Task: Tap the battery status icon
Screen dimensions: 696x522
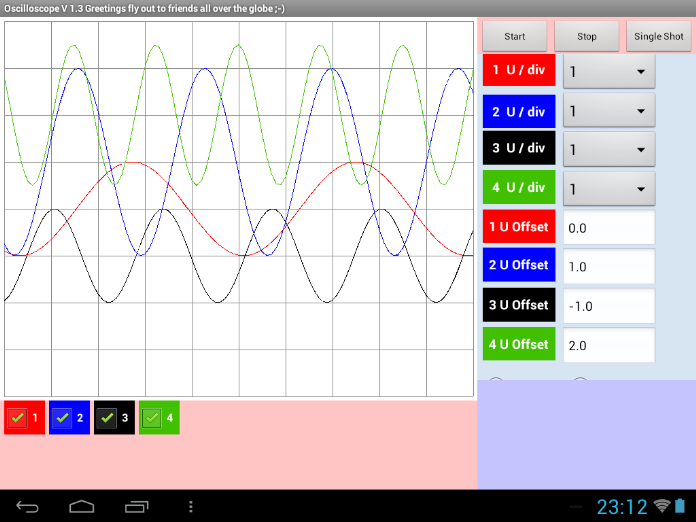Action: click(x=680, y=506)
